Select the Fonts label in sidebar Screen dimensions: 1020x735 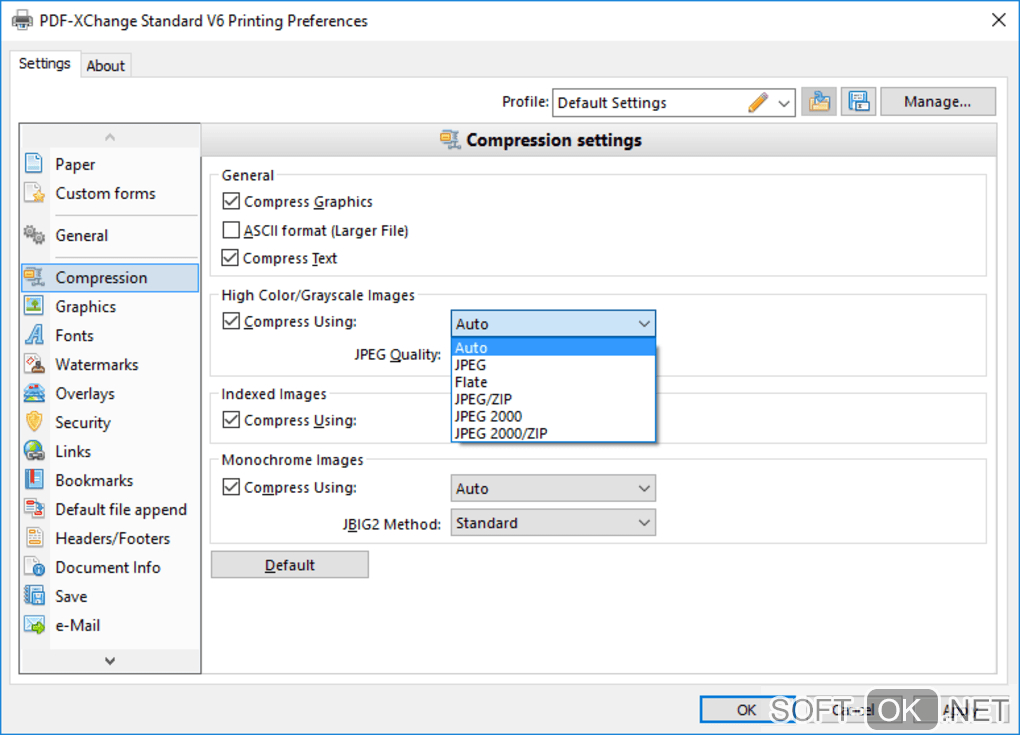[74, 336]
